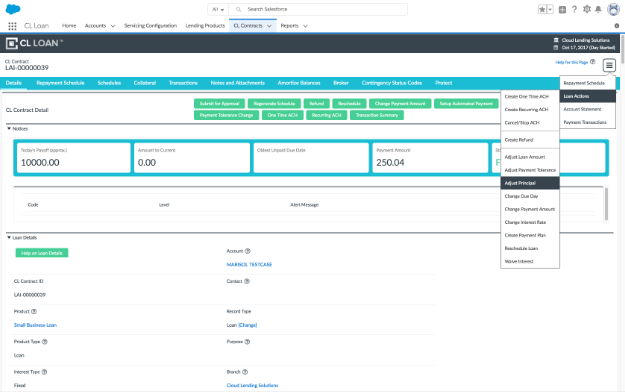Switch to the Collateral tab
The height and width of the screenshot is (392, 625).
pyautogui.click(x=145, y=83)
